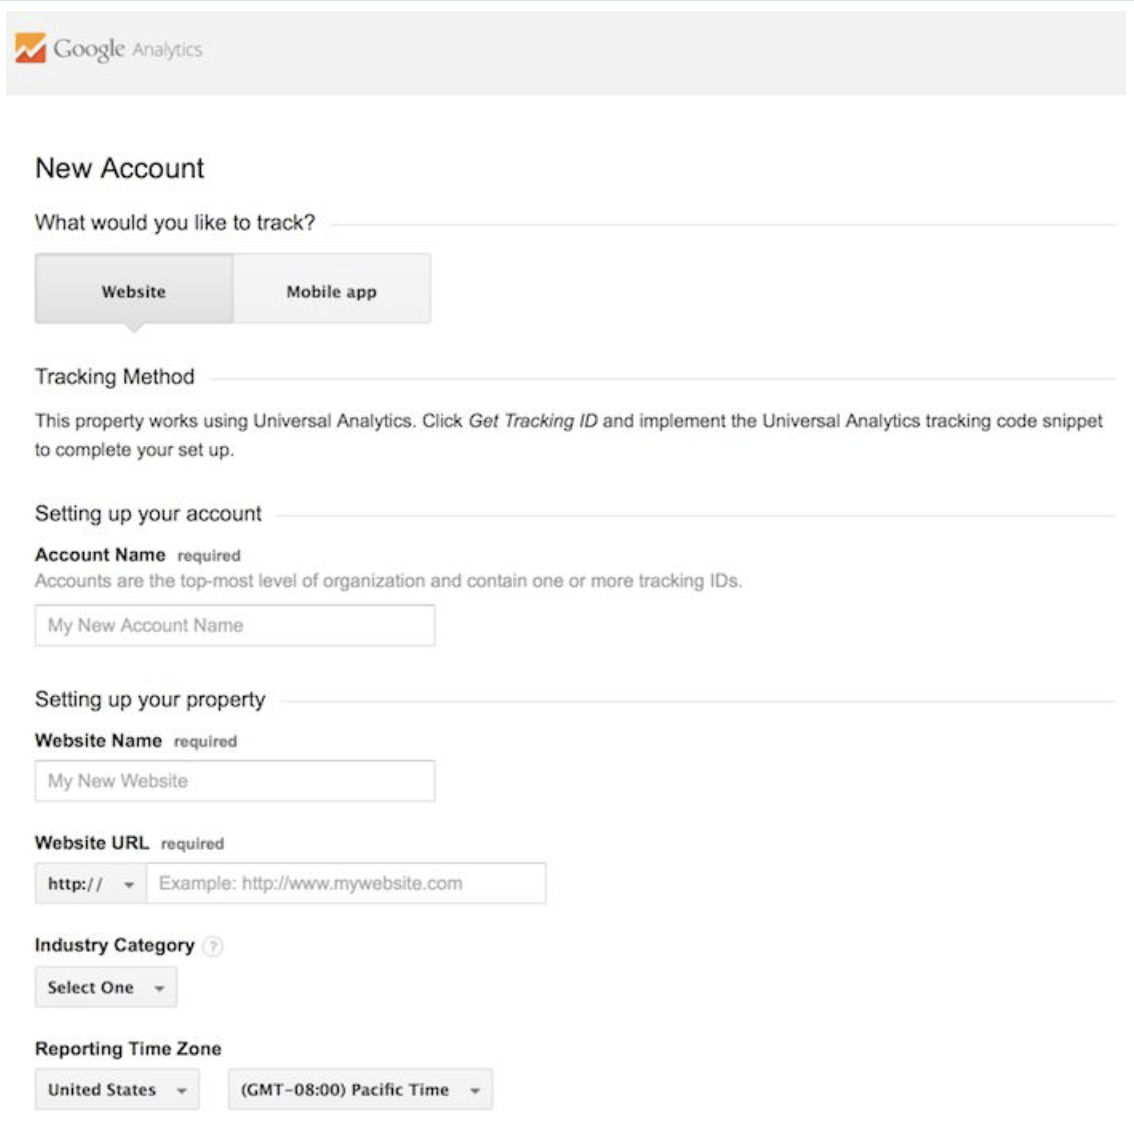Click the Account Name field label

pyautogui.click(x=100, y=555)
